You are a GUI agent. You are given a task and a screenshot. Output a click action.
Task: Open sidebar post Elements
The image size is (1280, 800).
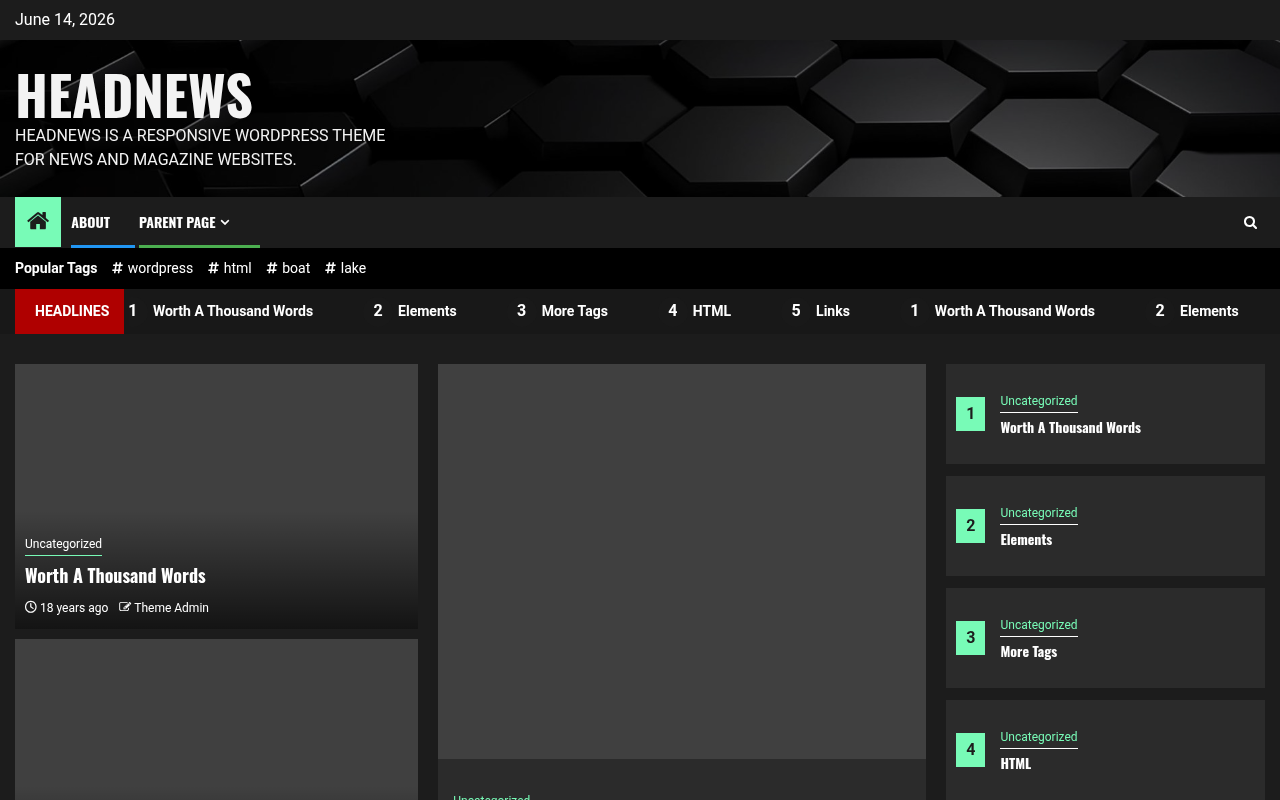tap(1026, 540)
